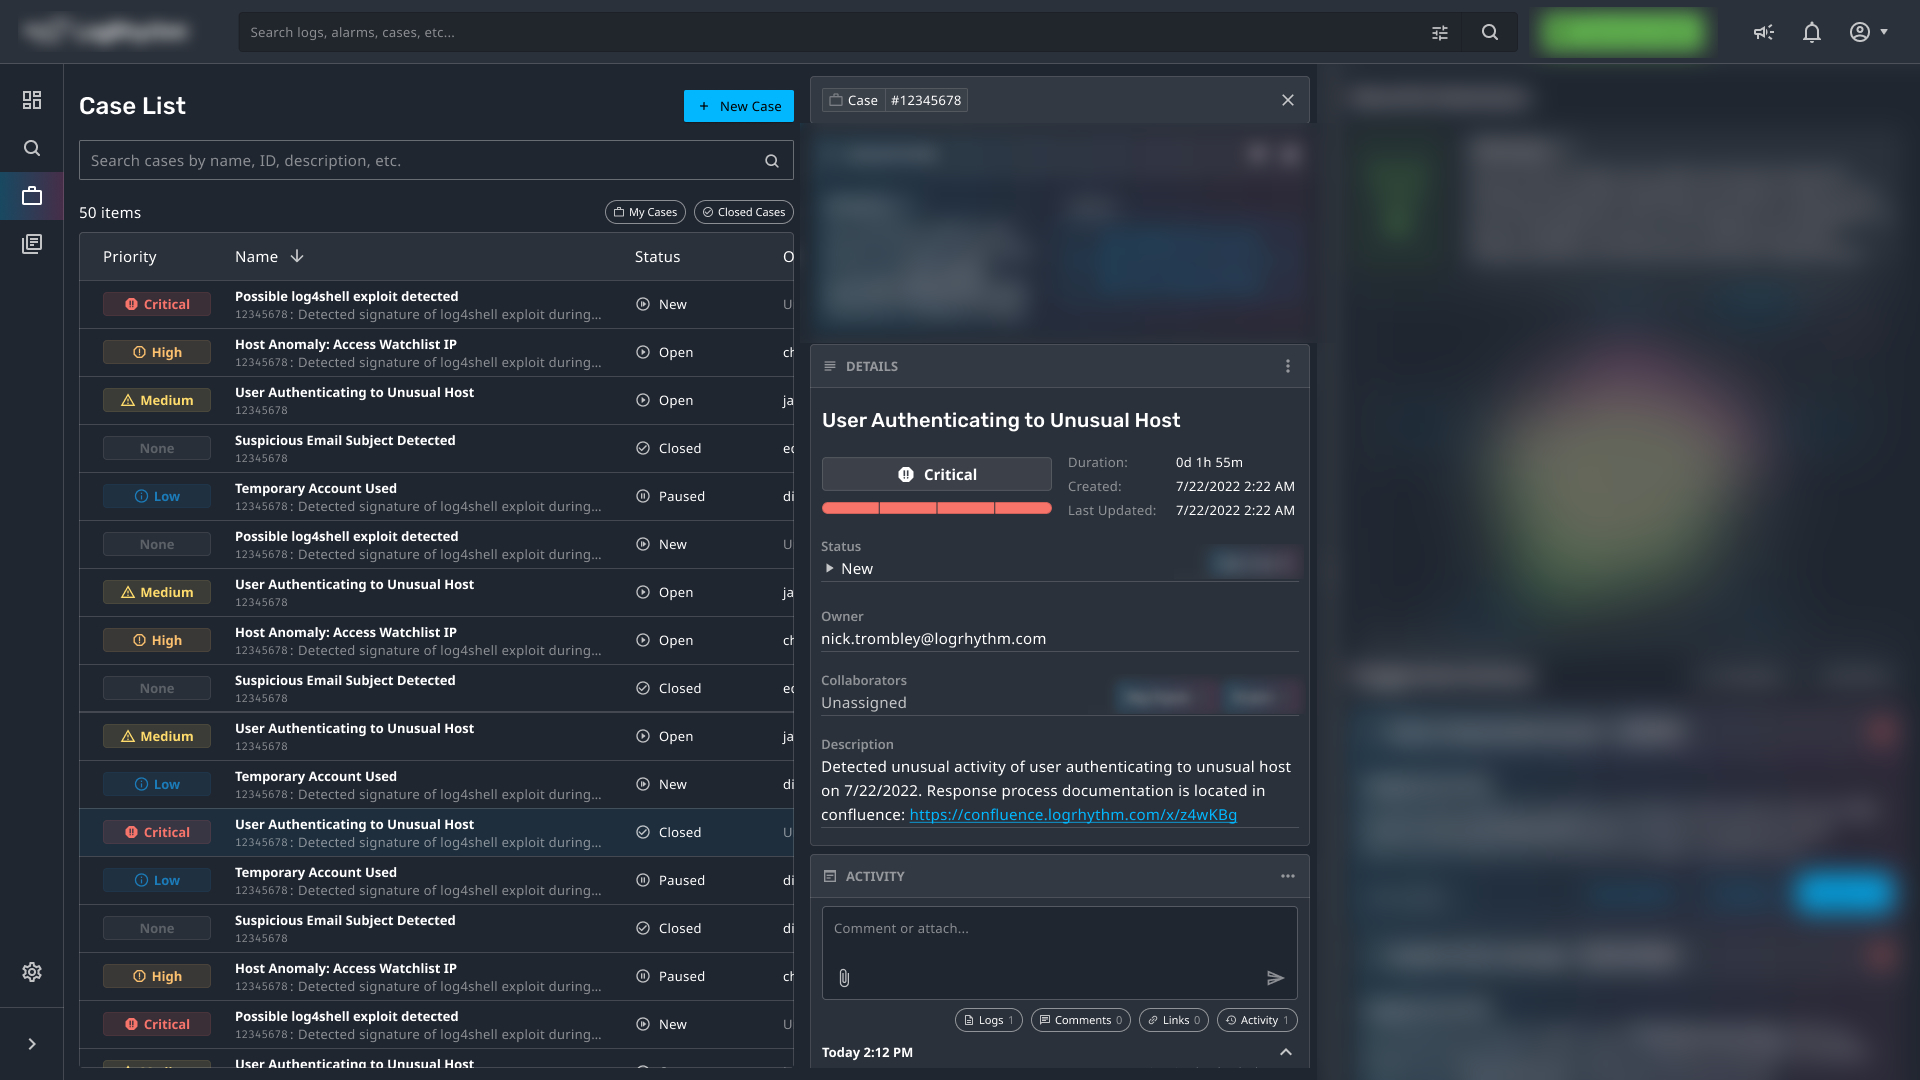Click the sidebar search magnifier icon

[32, 148]
